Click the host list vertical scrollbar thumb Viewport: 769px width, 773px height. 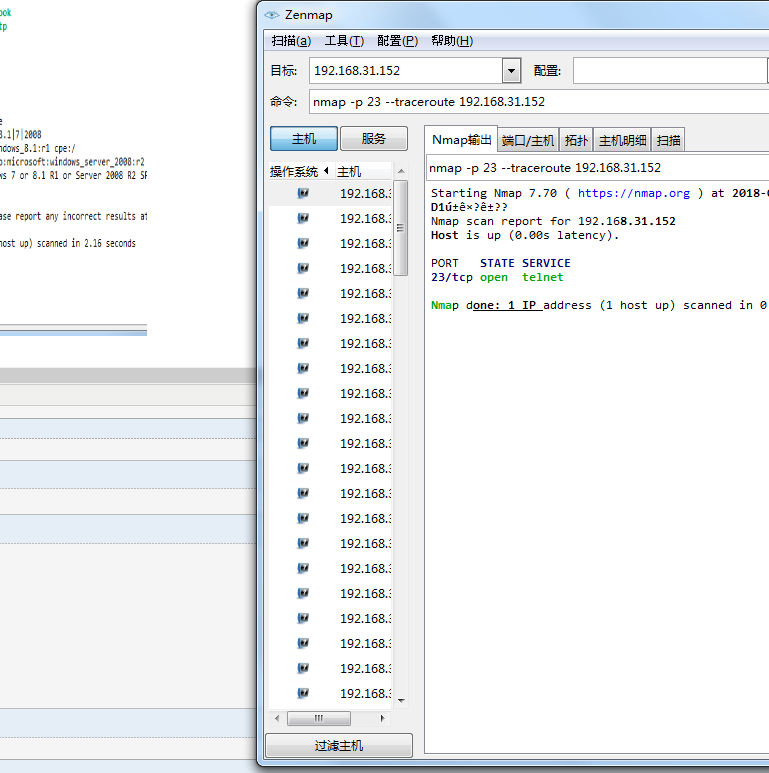pyautogui.click(x=401, y=228)
